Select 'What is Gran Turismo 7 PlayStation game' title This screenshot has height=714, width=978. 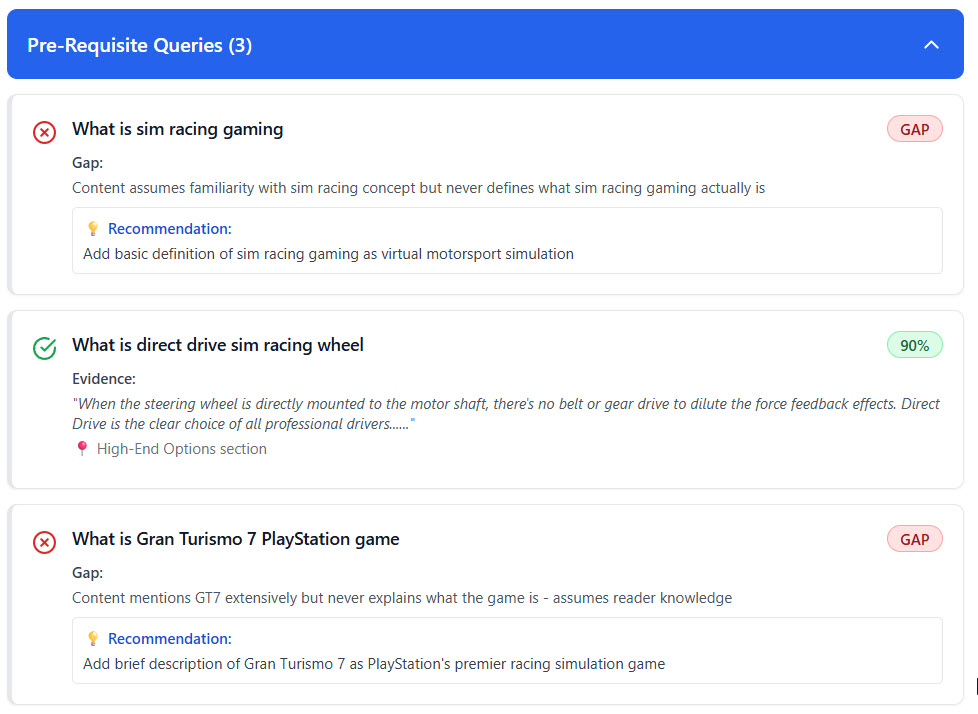(x=235, y=539)
